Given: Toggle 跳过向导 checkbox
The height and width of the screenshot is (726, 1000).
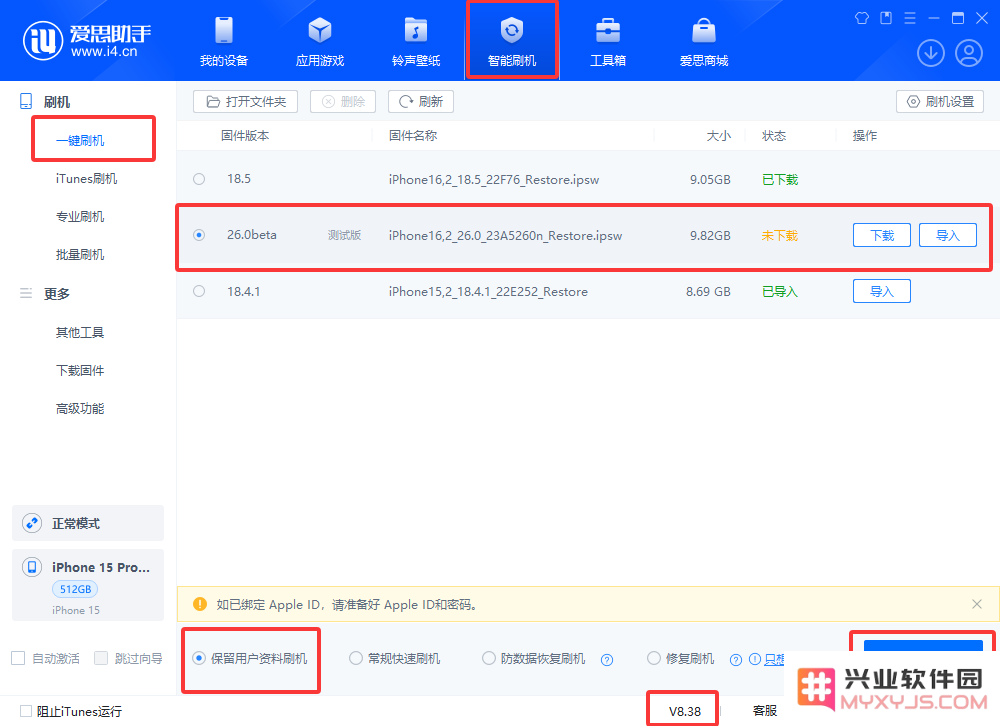Looking at the screenshot, I should 101,658.
